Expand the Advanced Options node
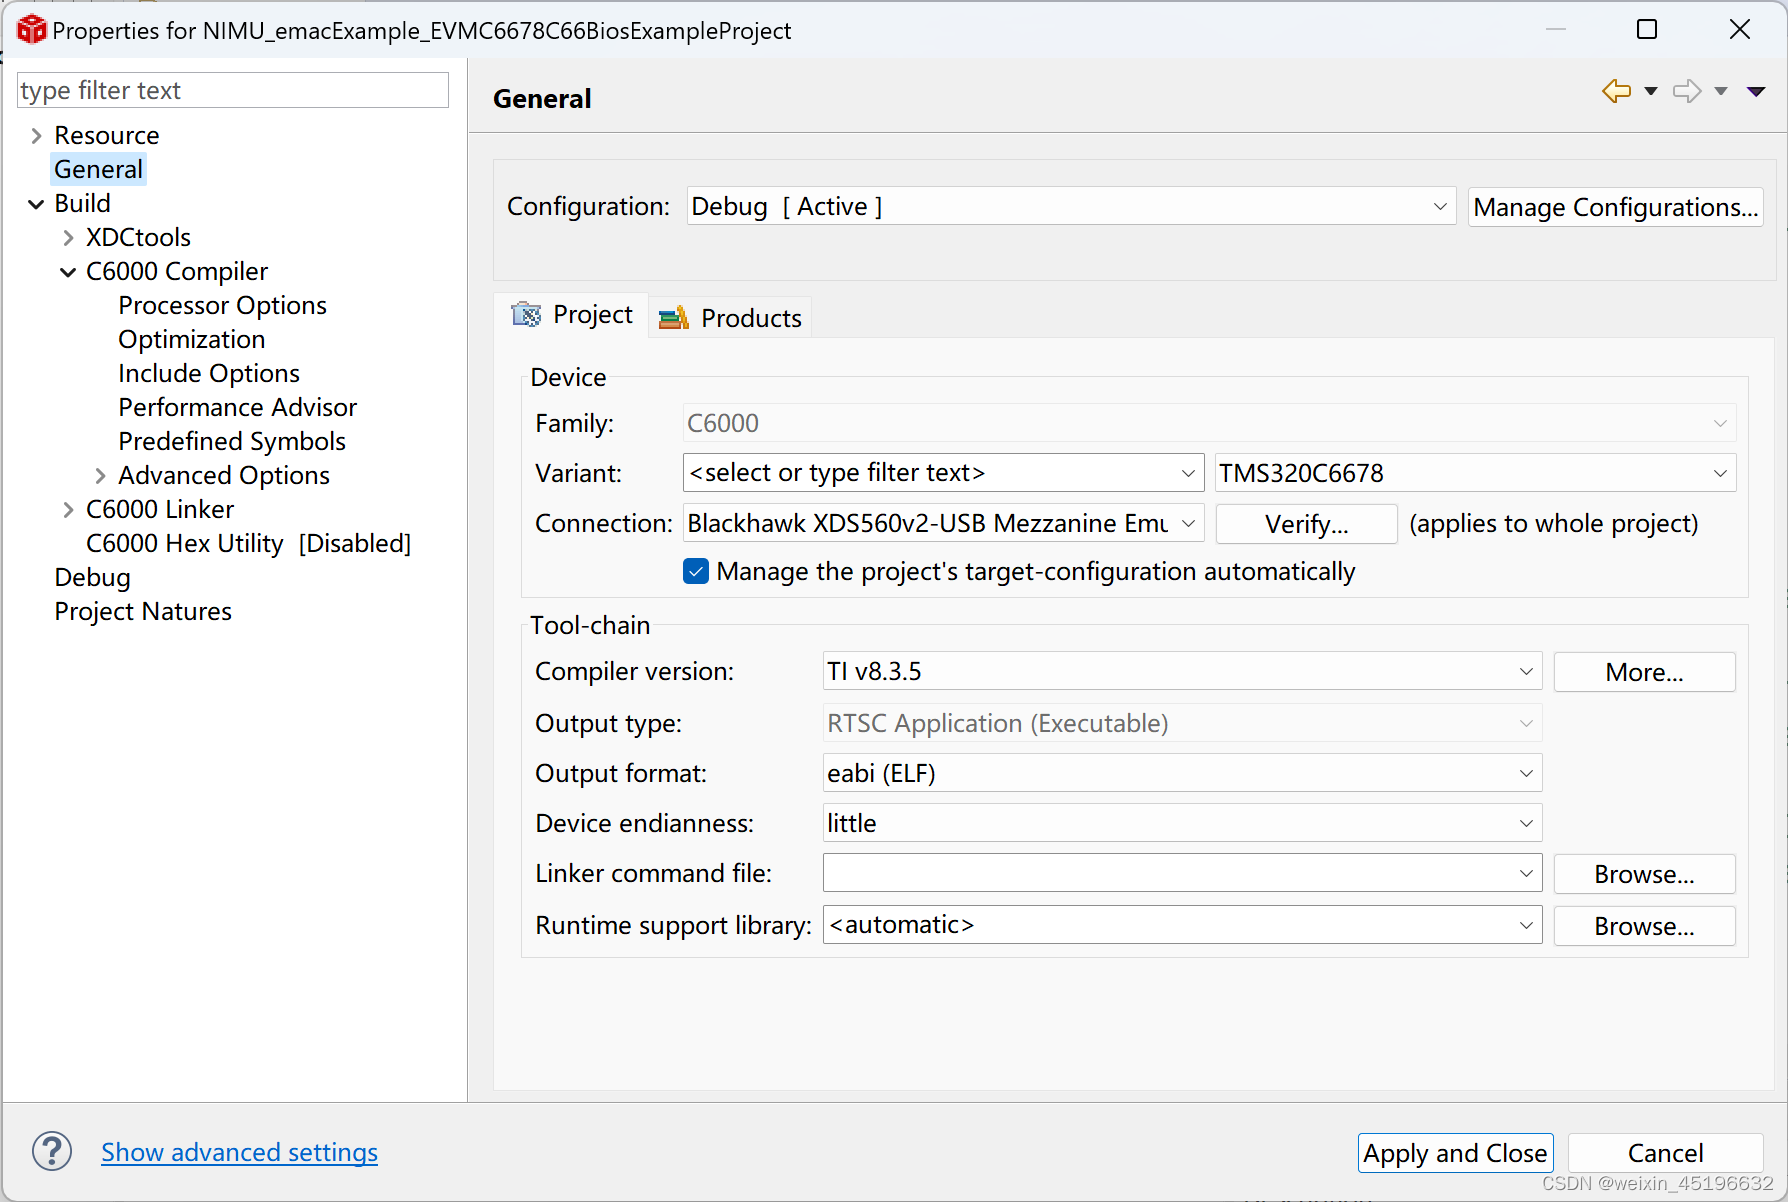 pos(101,476)
